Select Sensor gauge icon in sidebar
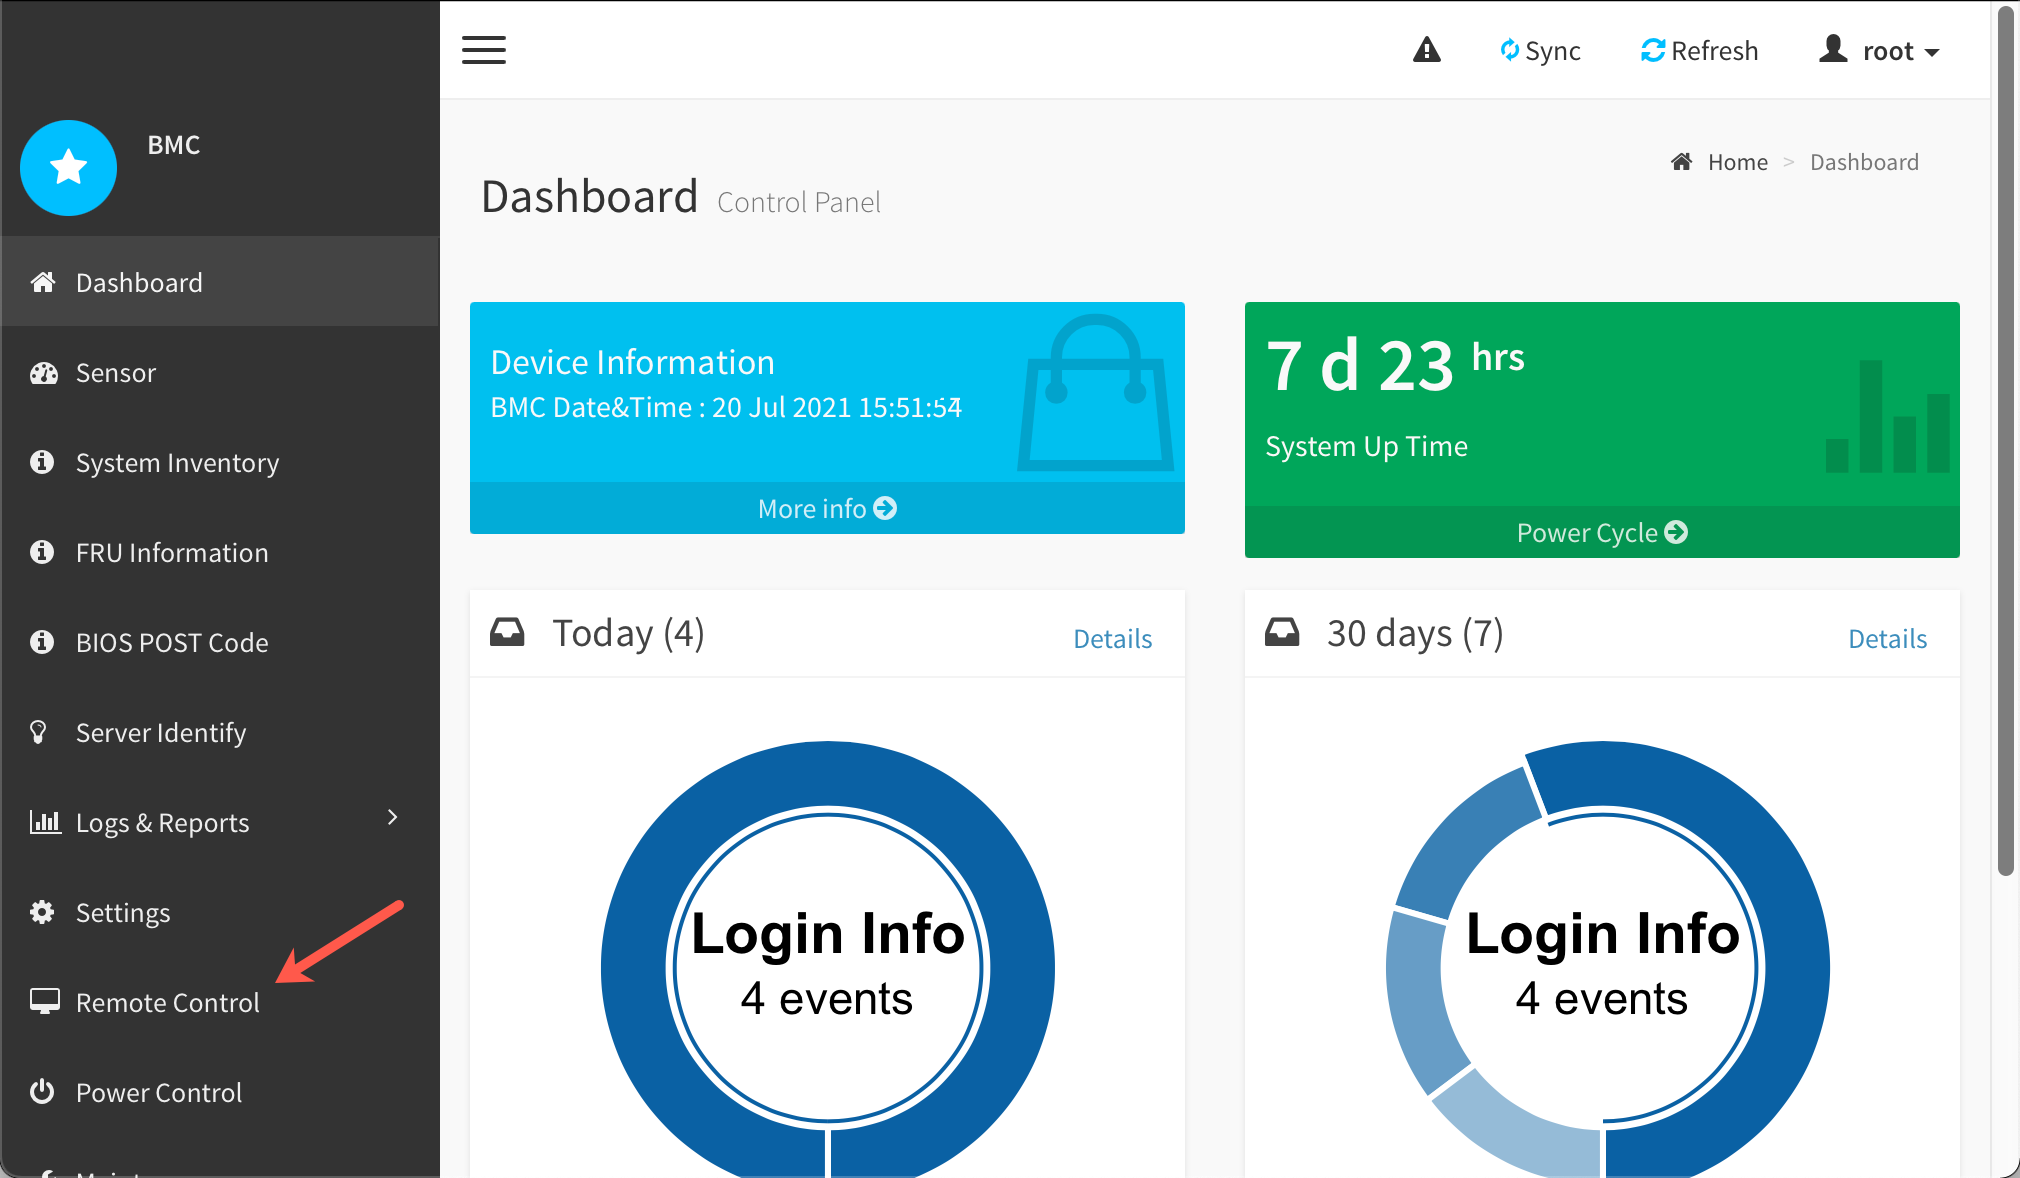 (44, 373)
